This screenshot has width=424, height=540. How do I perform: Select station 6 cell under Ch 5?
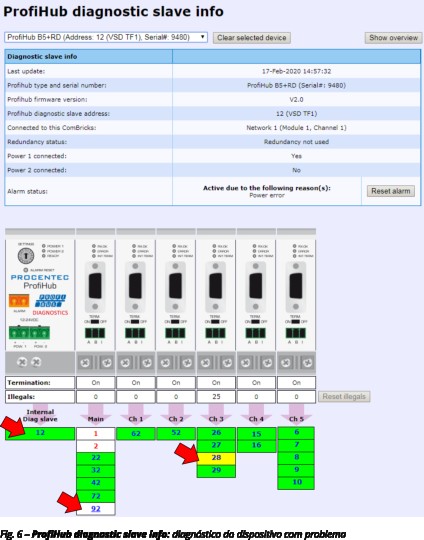point(296,433)
